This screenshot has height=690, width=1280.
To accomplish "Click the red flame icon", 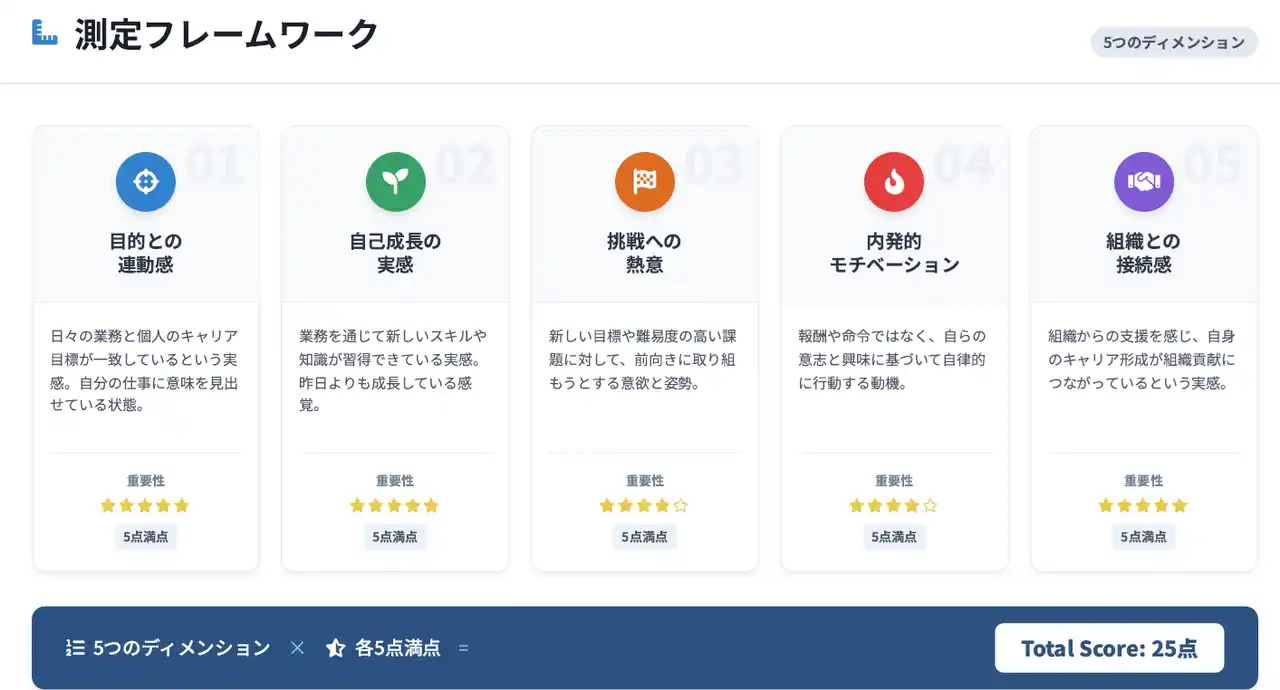I will pyautogui.click(x=894, y=181).
